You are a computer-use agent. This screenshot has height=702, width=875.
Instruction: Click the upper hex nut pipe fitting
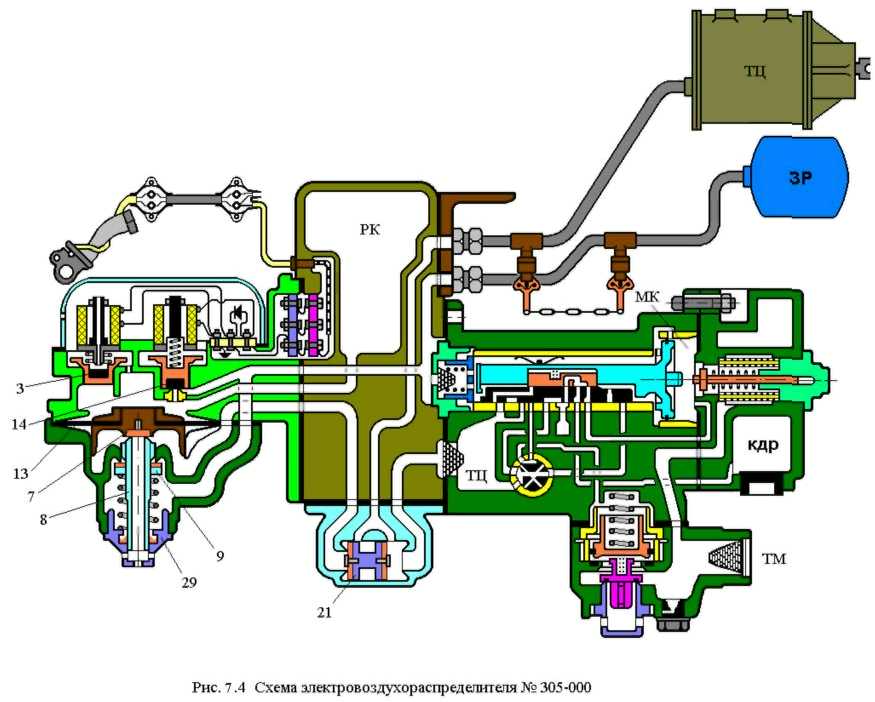(x=468, y=241)
